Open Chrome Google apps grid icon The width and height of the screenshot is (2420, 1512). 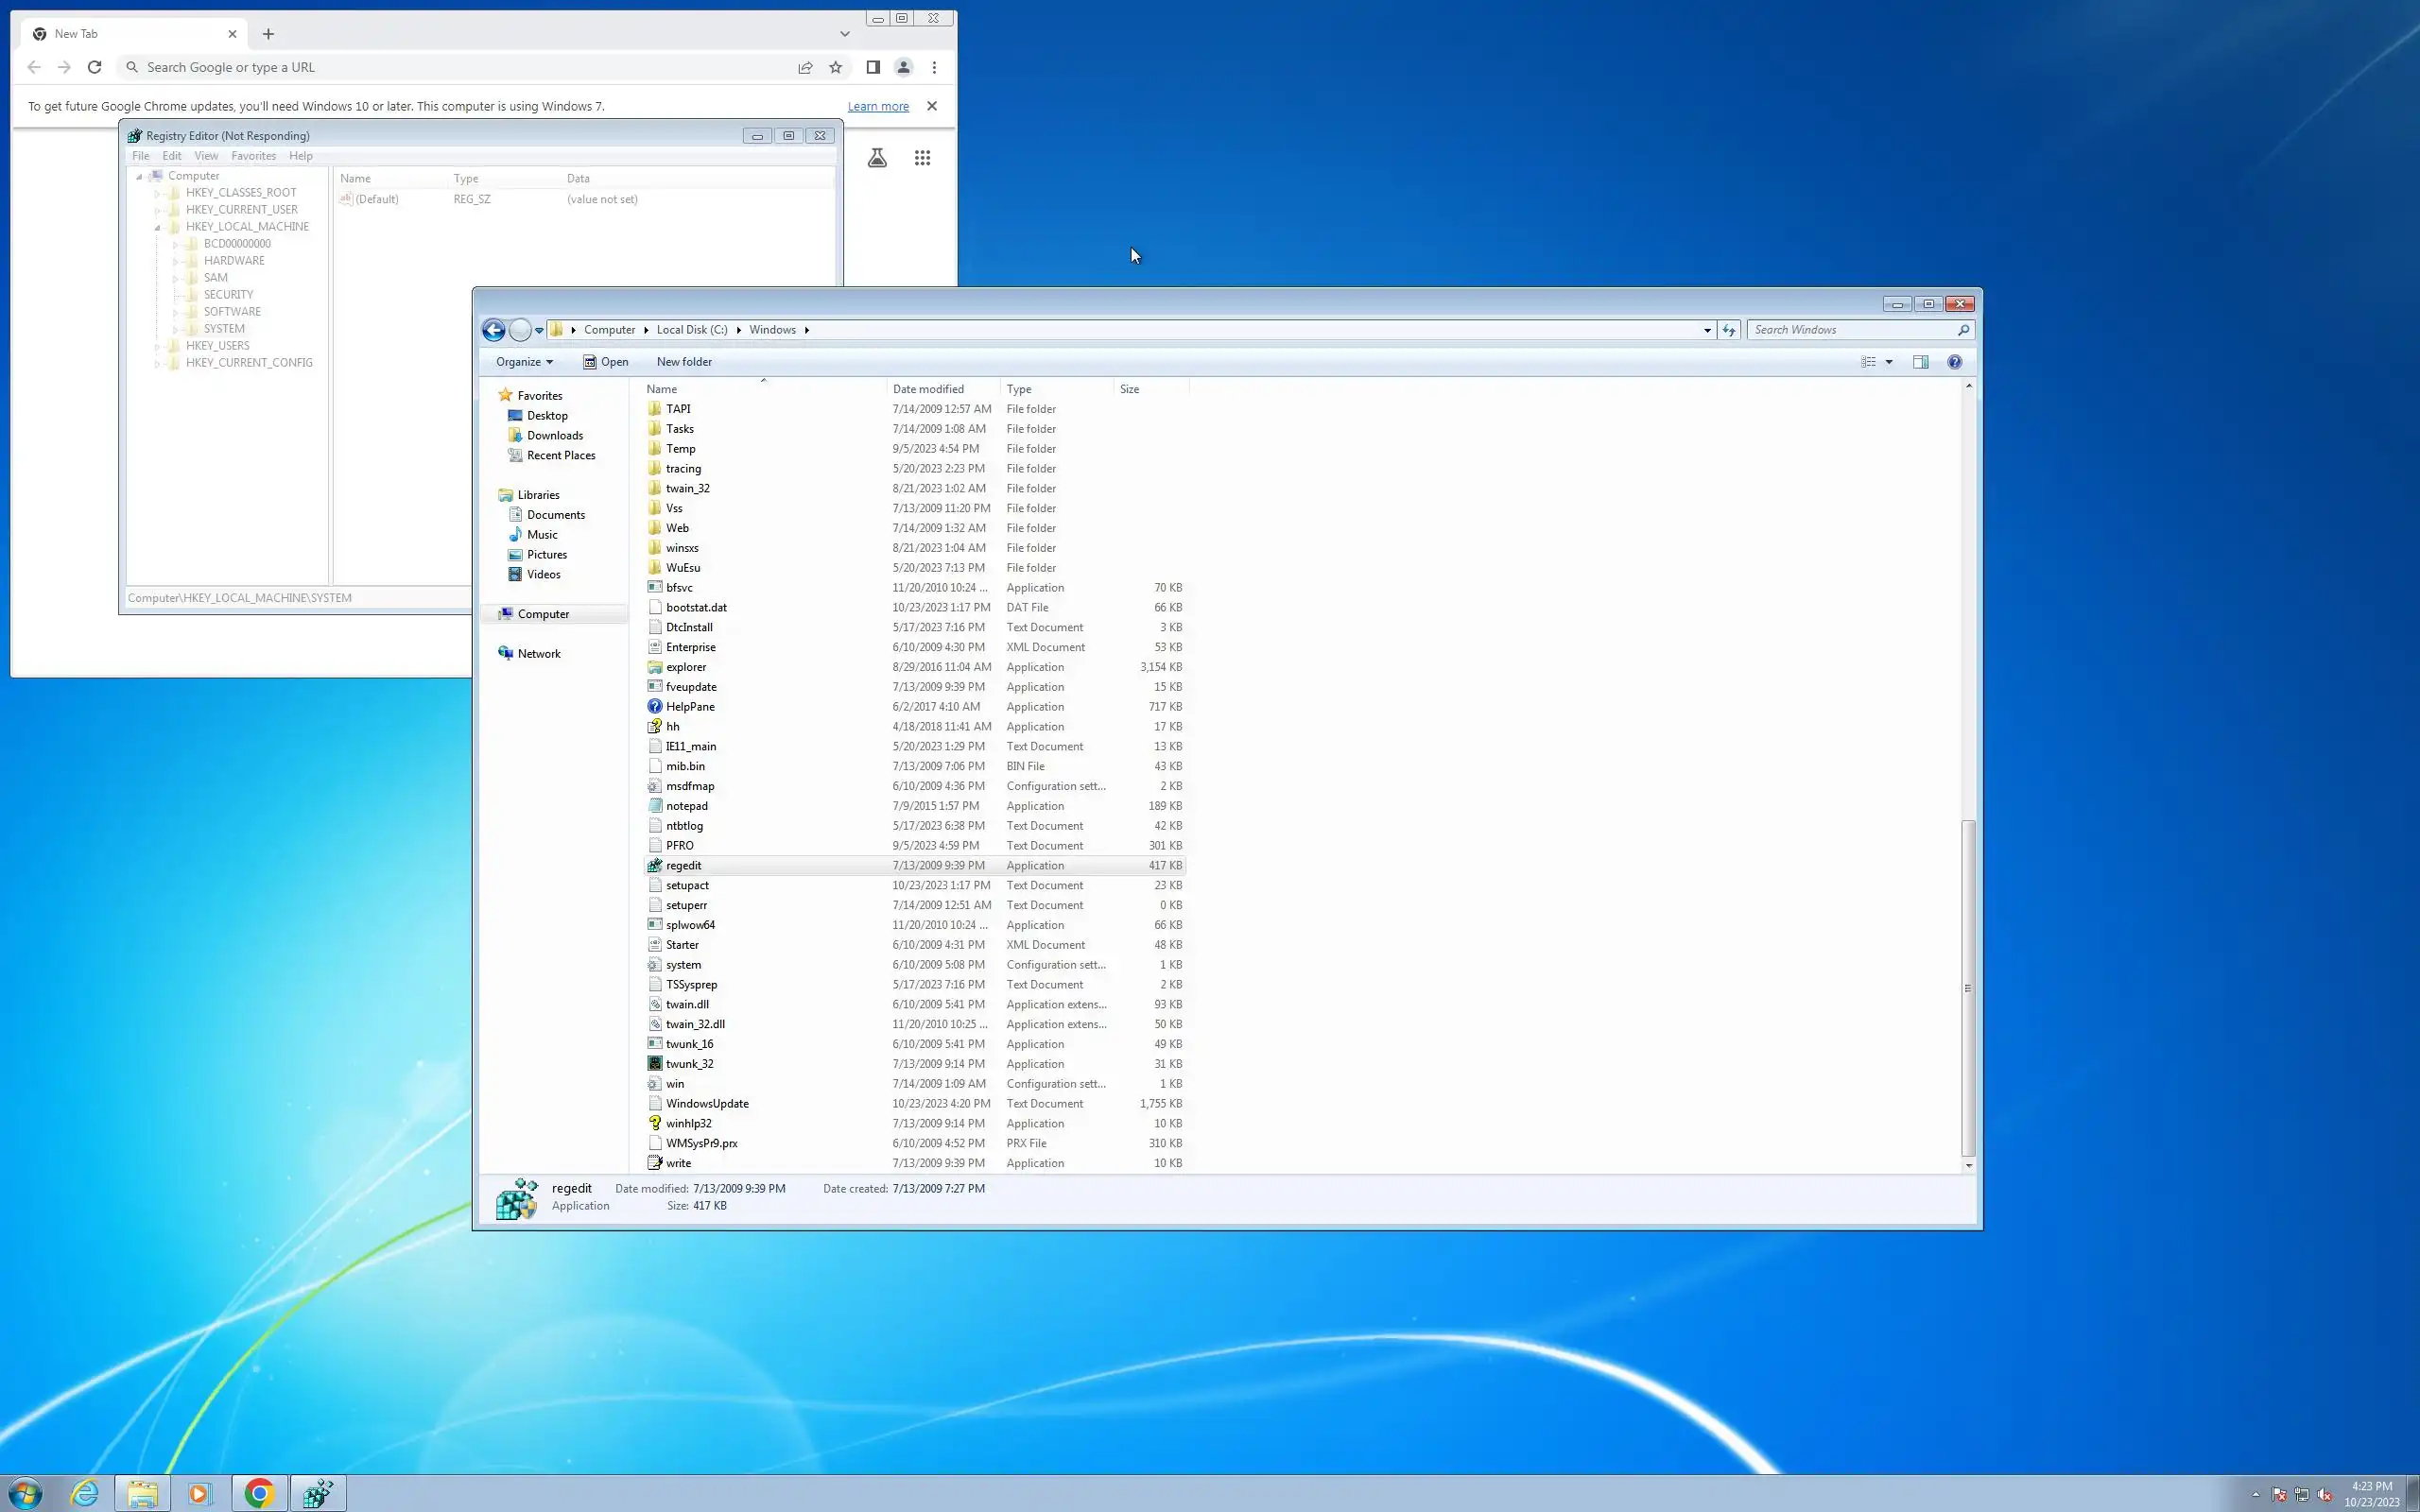click(922, 158)
